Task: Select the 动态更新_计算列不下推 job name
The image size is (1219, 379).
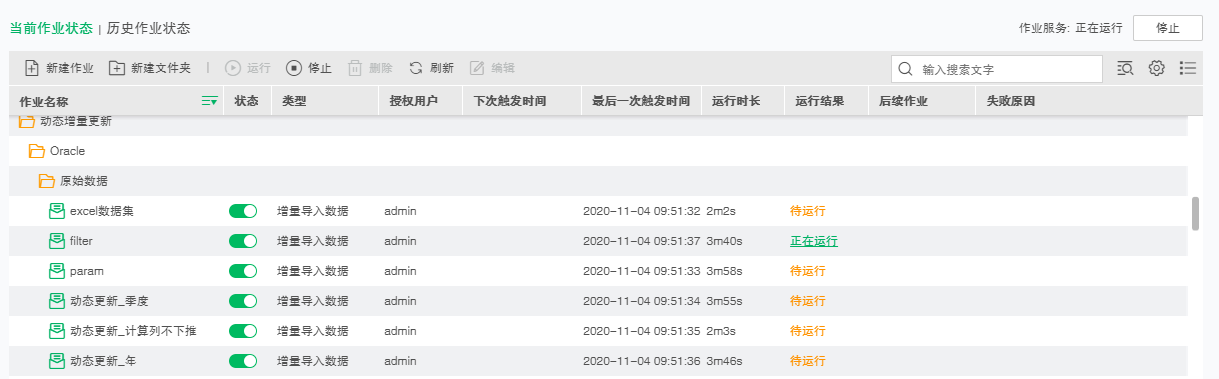Action: [133, 331]
